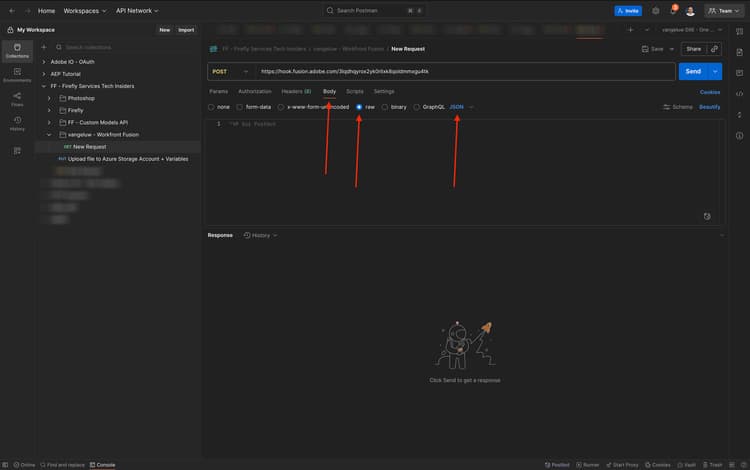Copy the request link icon next to Share
This screenshot has width=750, height=470.
715,49
